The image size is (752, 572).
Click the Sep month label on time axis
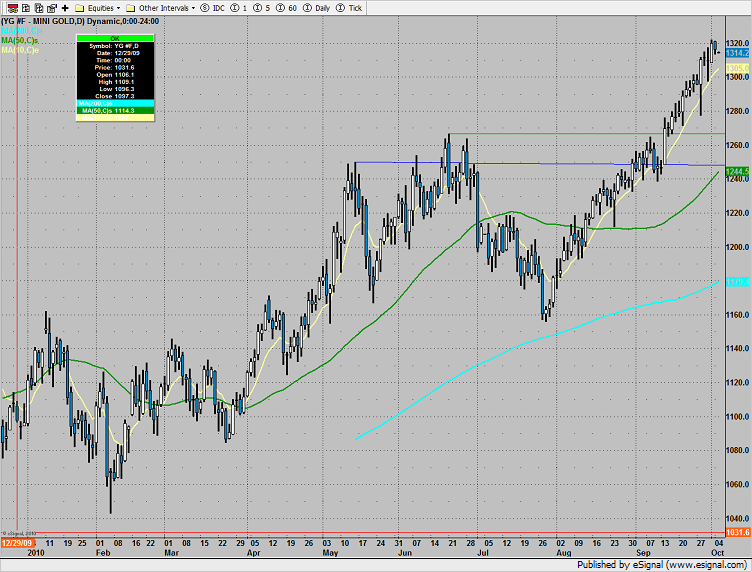(643, 553)
